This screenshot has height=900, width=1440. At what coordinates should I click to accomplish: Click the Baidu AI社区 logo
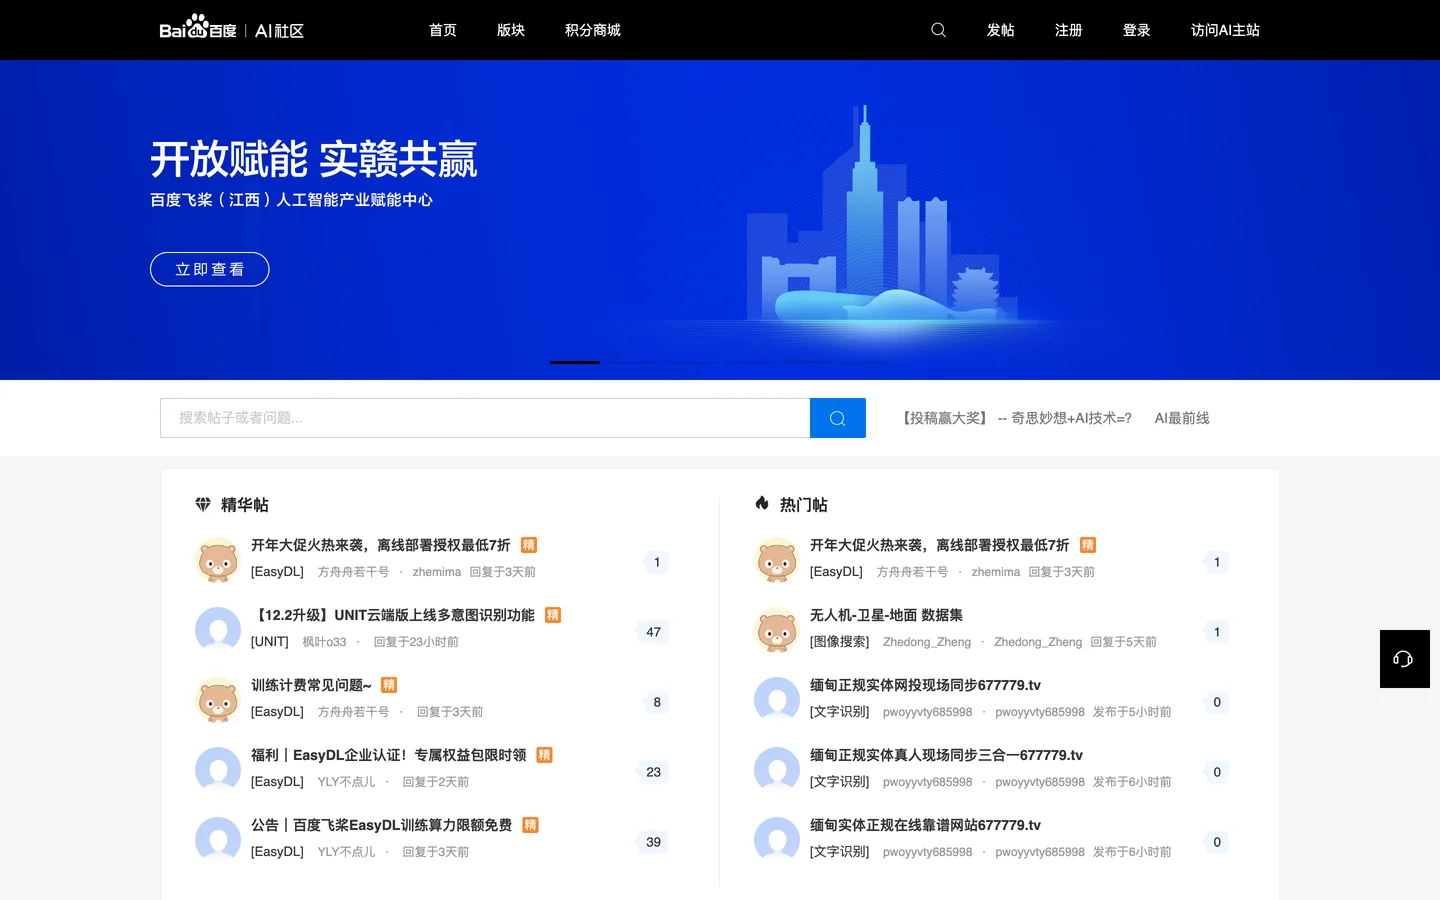[x=231, y=29]
